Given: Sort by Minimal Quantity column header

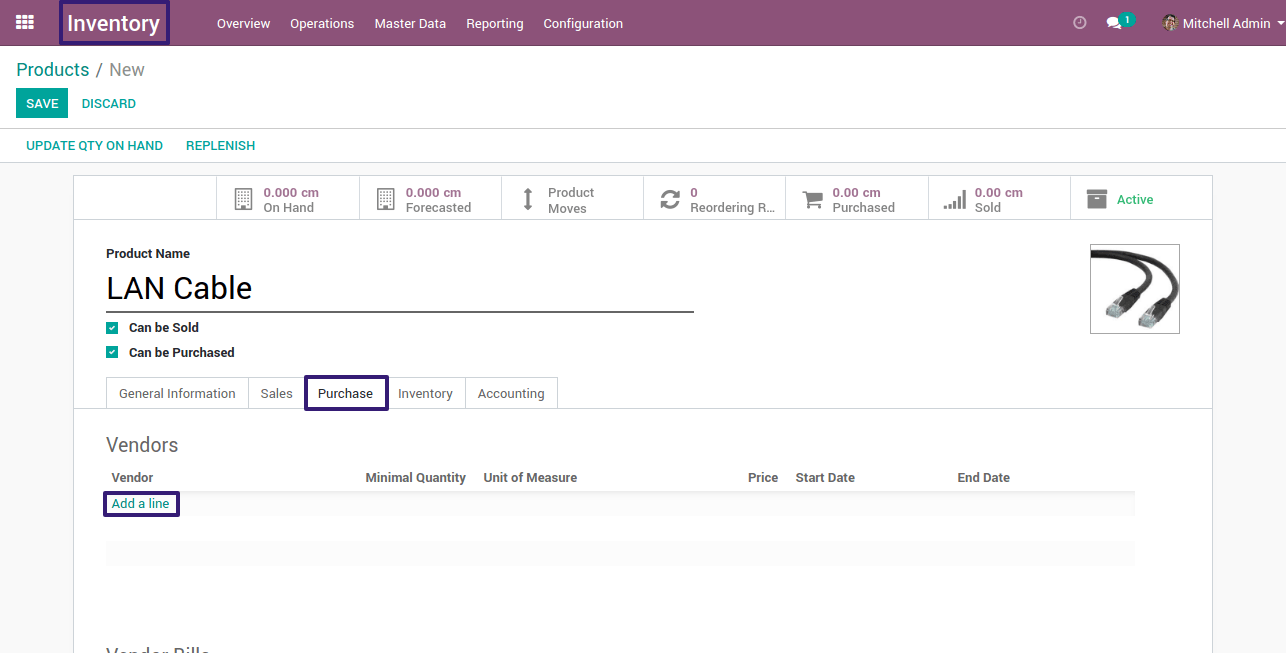Looking at the screenshot, I should click(416, 478).
